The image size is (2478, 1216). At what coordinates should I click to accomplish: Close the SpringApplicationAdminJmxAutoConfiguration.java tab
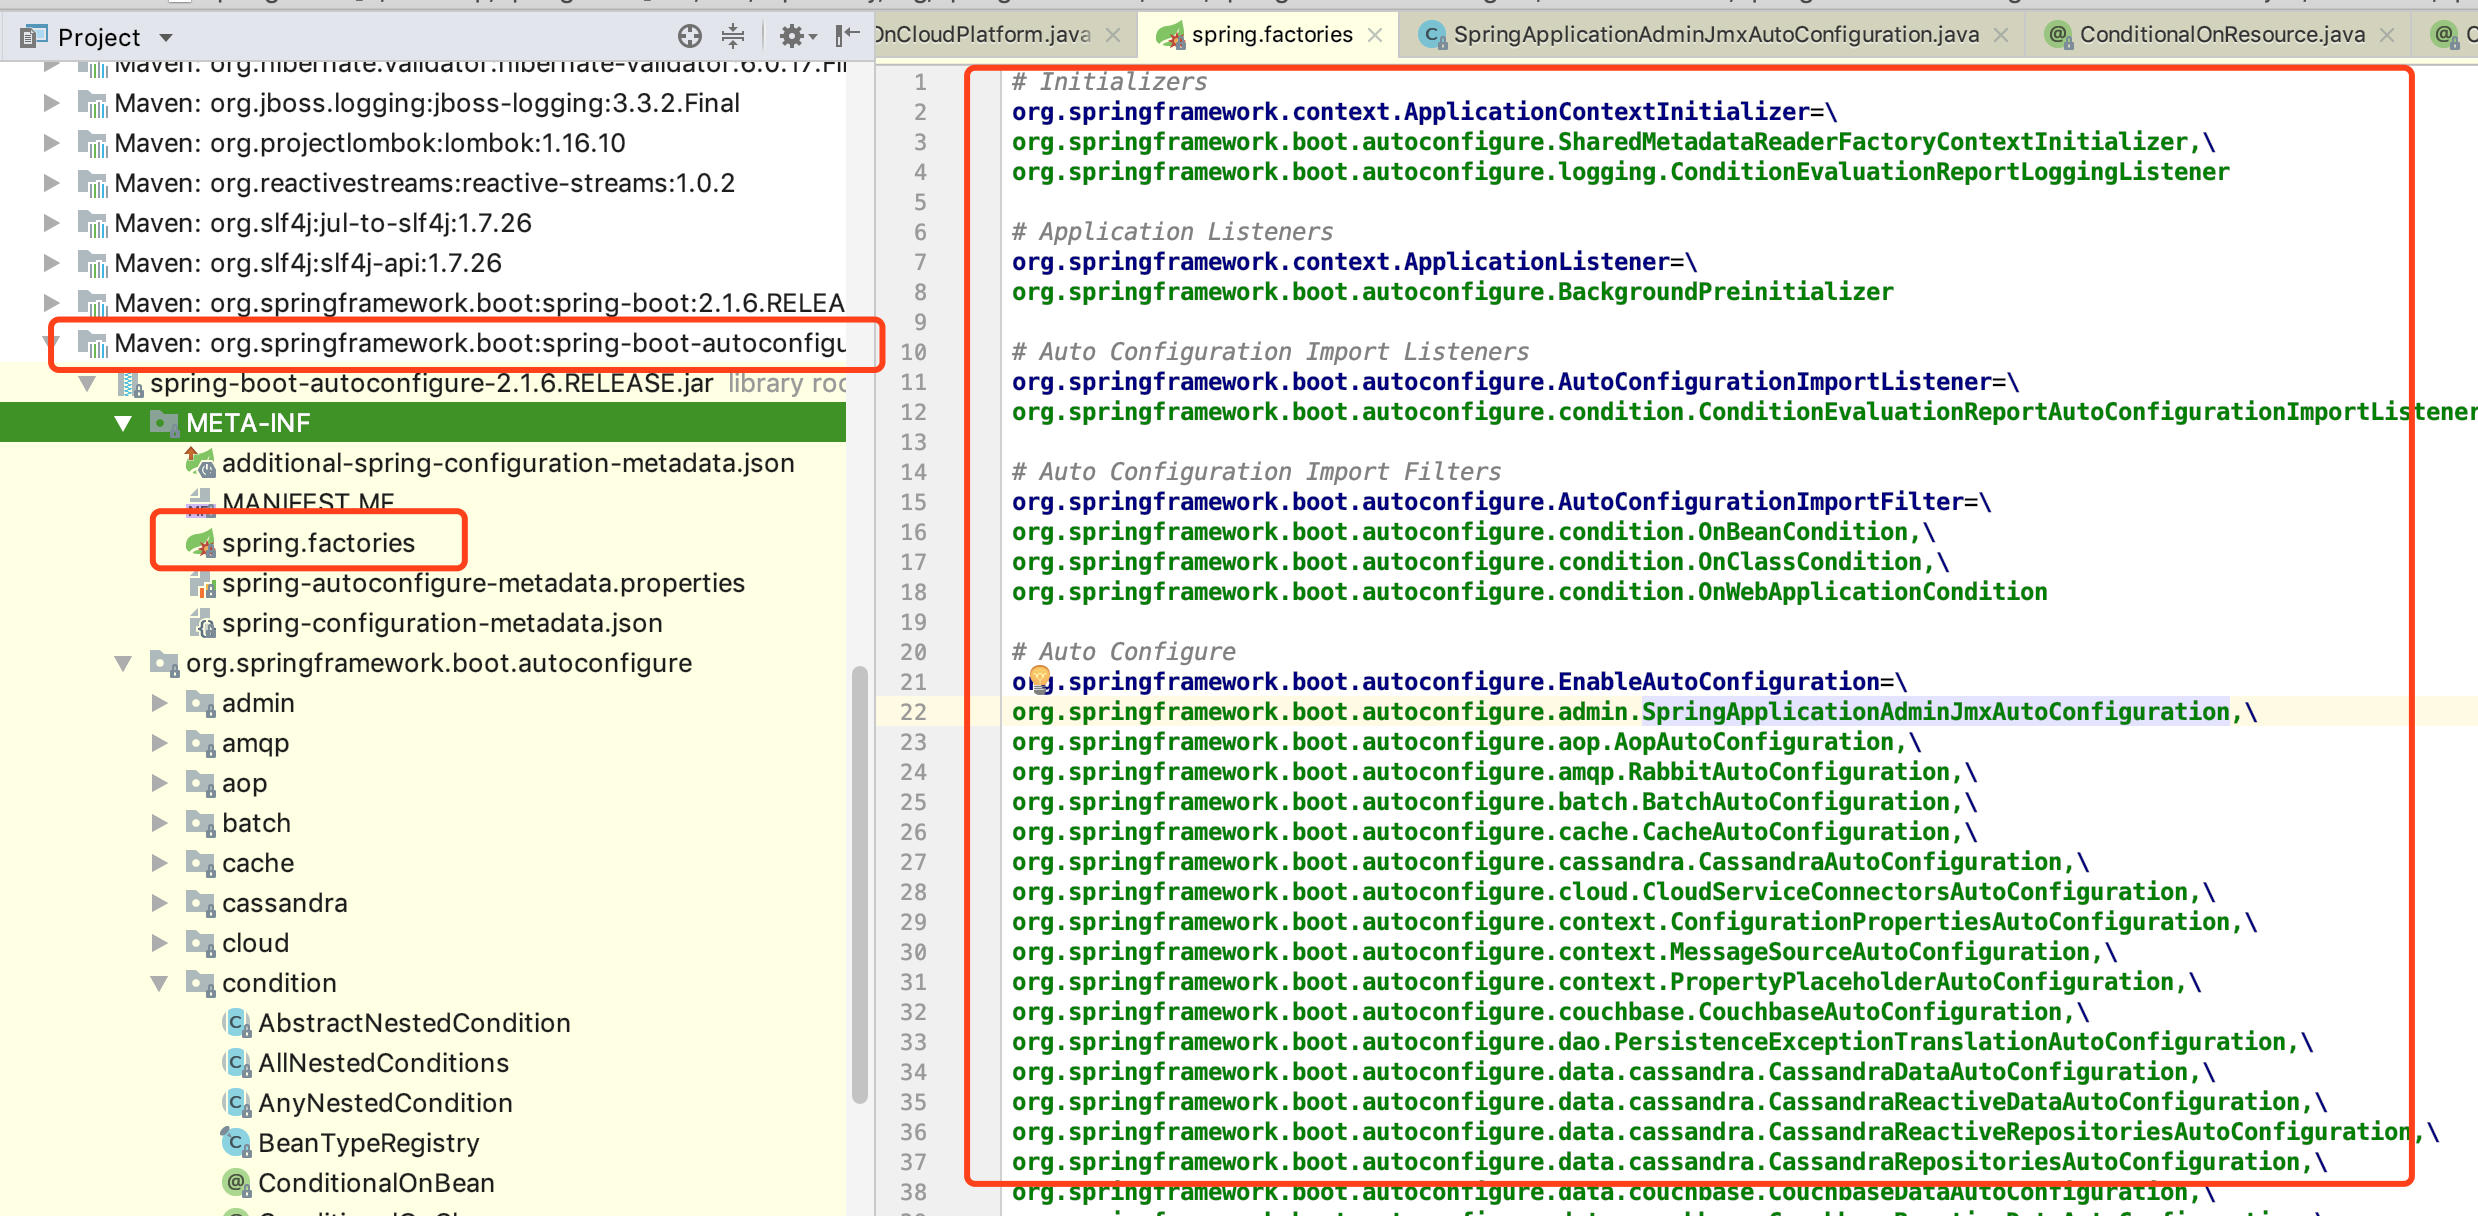point(2001,35)
